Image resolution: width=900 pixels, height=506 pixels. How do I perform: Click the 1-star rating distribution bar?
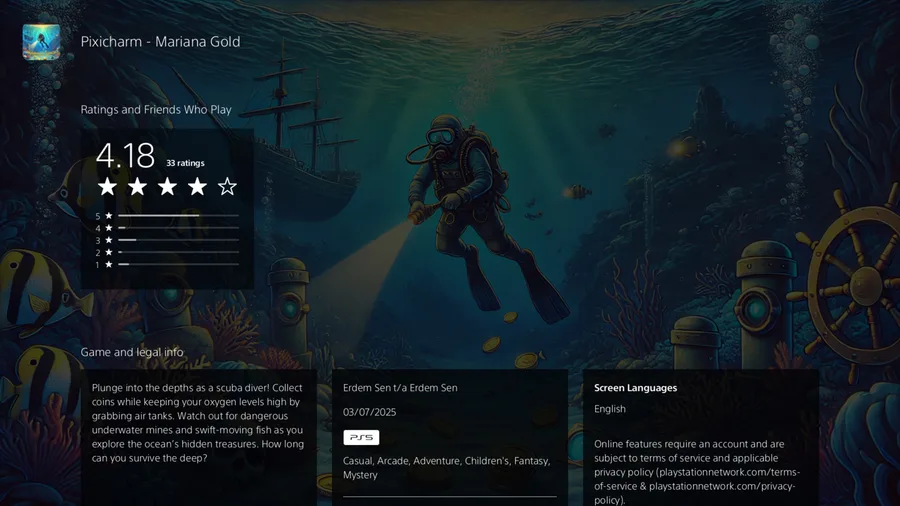[x=179, y=264]
